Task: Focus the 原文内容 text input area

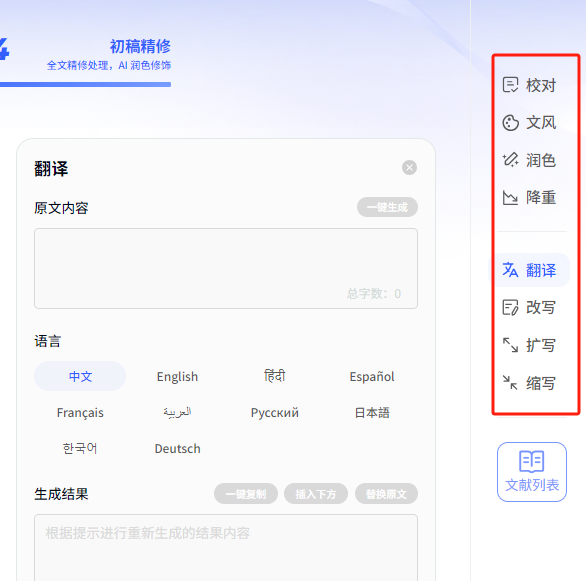Action: (226, 268)
